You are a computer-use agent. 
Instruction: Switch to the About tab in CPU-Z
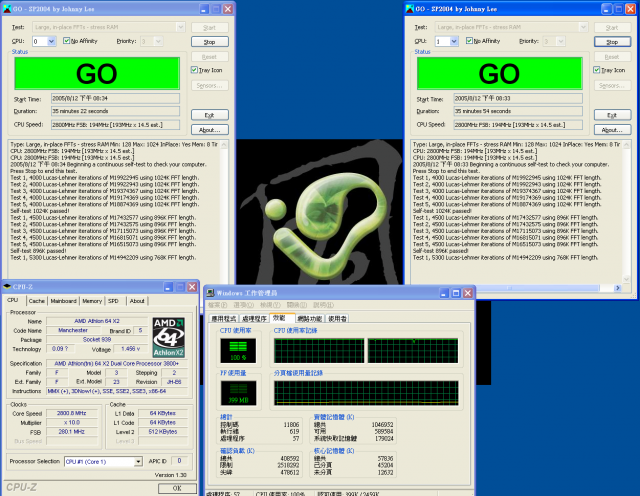point(137,301)
